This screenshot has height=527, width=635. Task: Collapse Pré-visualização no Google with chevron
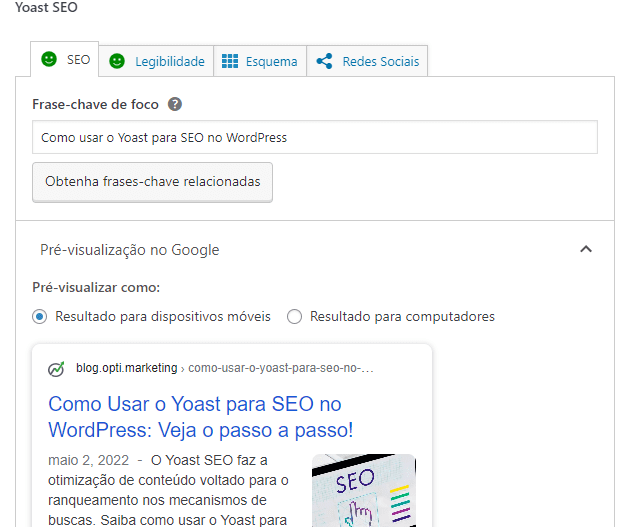pyautogui.click(x=586, y=249)
